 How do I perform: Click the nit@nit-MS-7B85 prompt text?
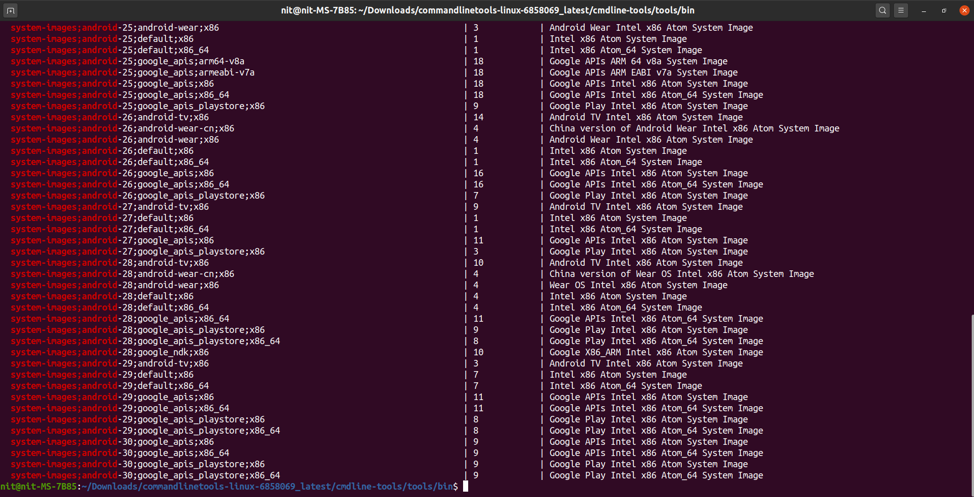click(x=38, y=487)
